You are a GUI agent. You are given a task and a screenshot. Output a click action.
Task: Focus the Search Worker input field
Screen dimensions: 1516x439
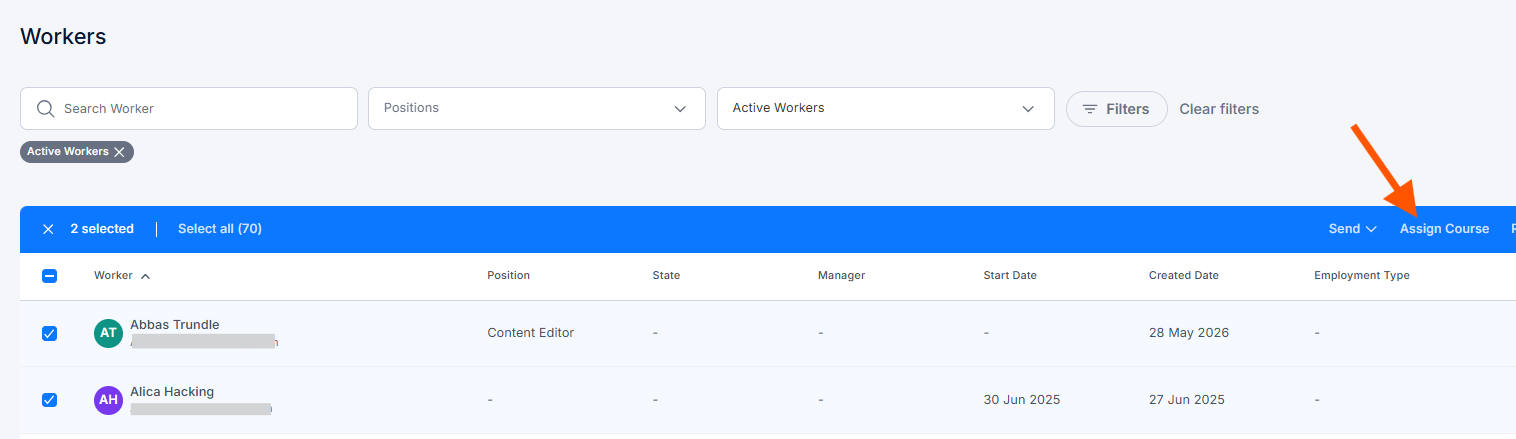[189, 108]
